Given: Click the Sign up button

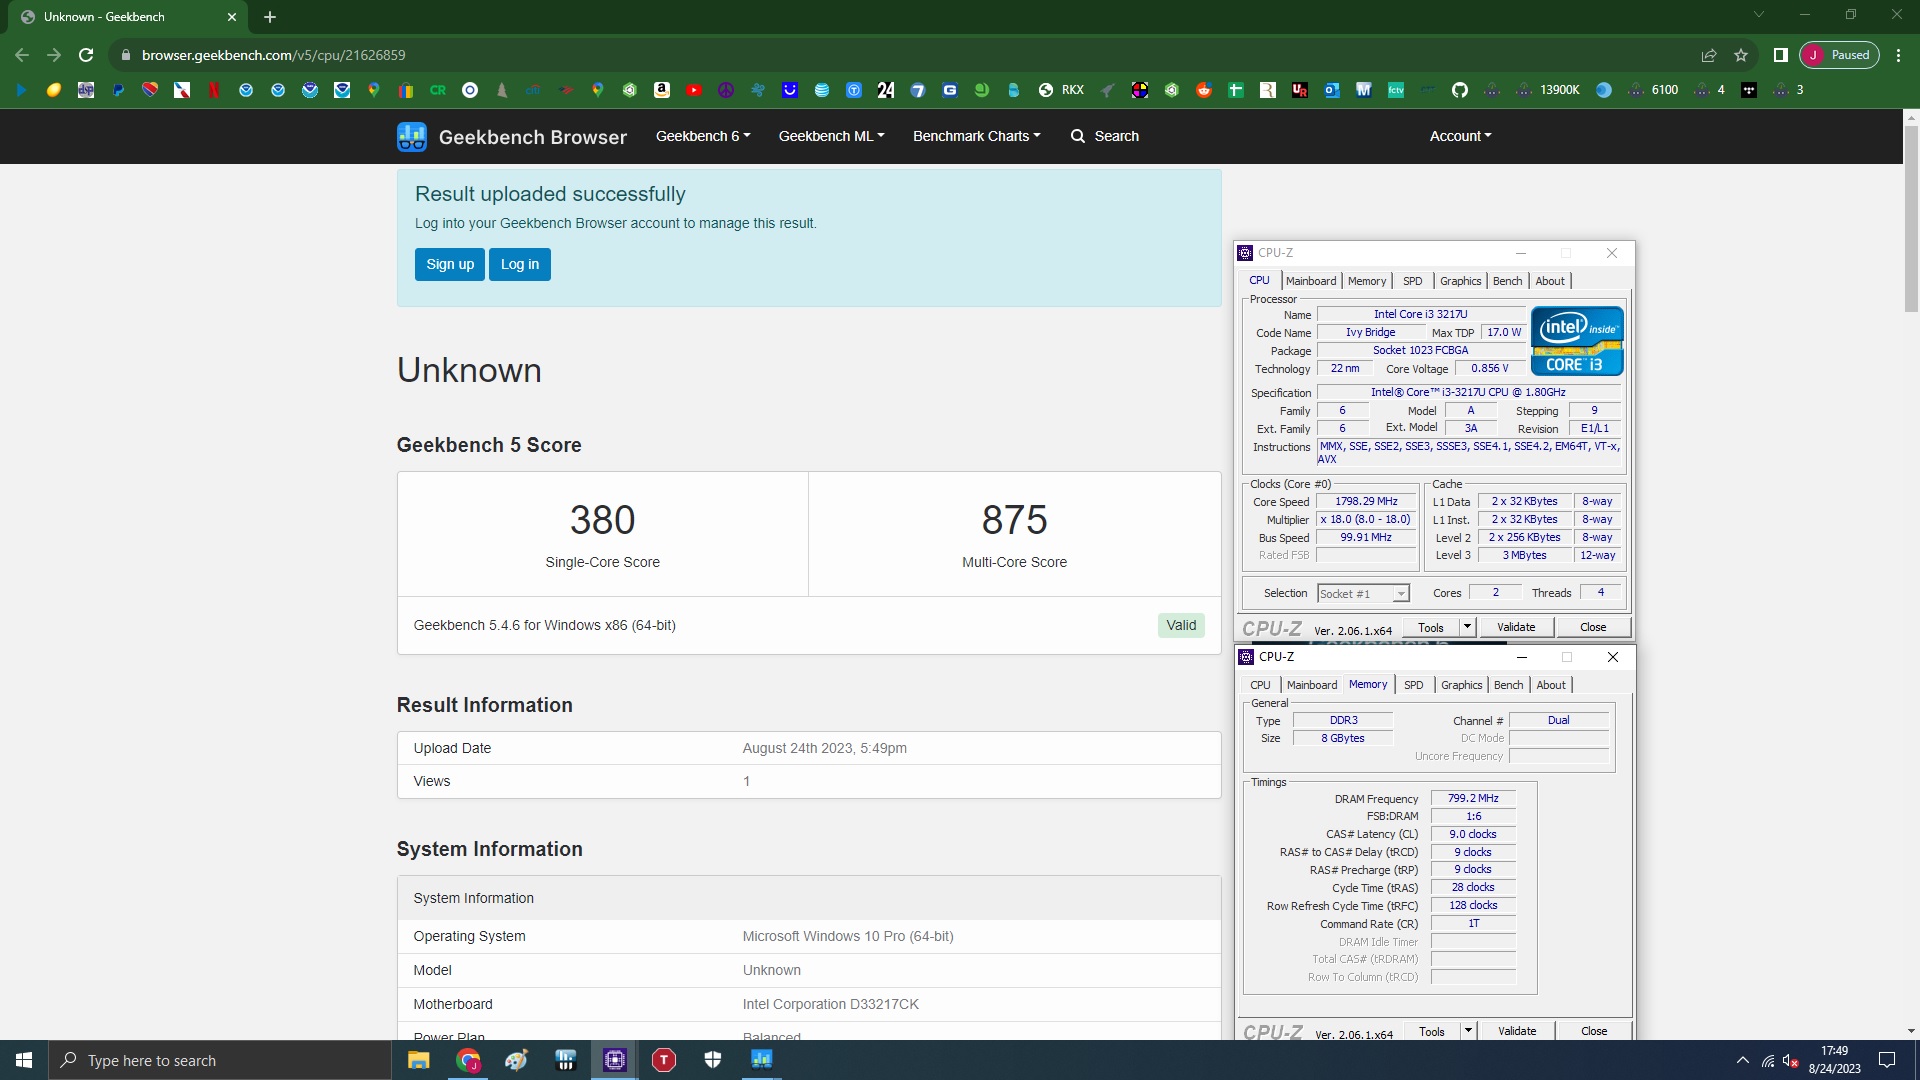Looking at the screenshot, I should click(x=450, y=264).
